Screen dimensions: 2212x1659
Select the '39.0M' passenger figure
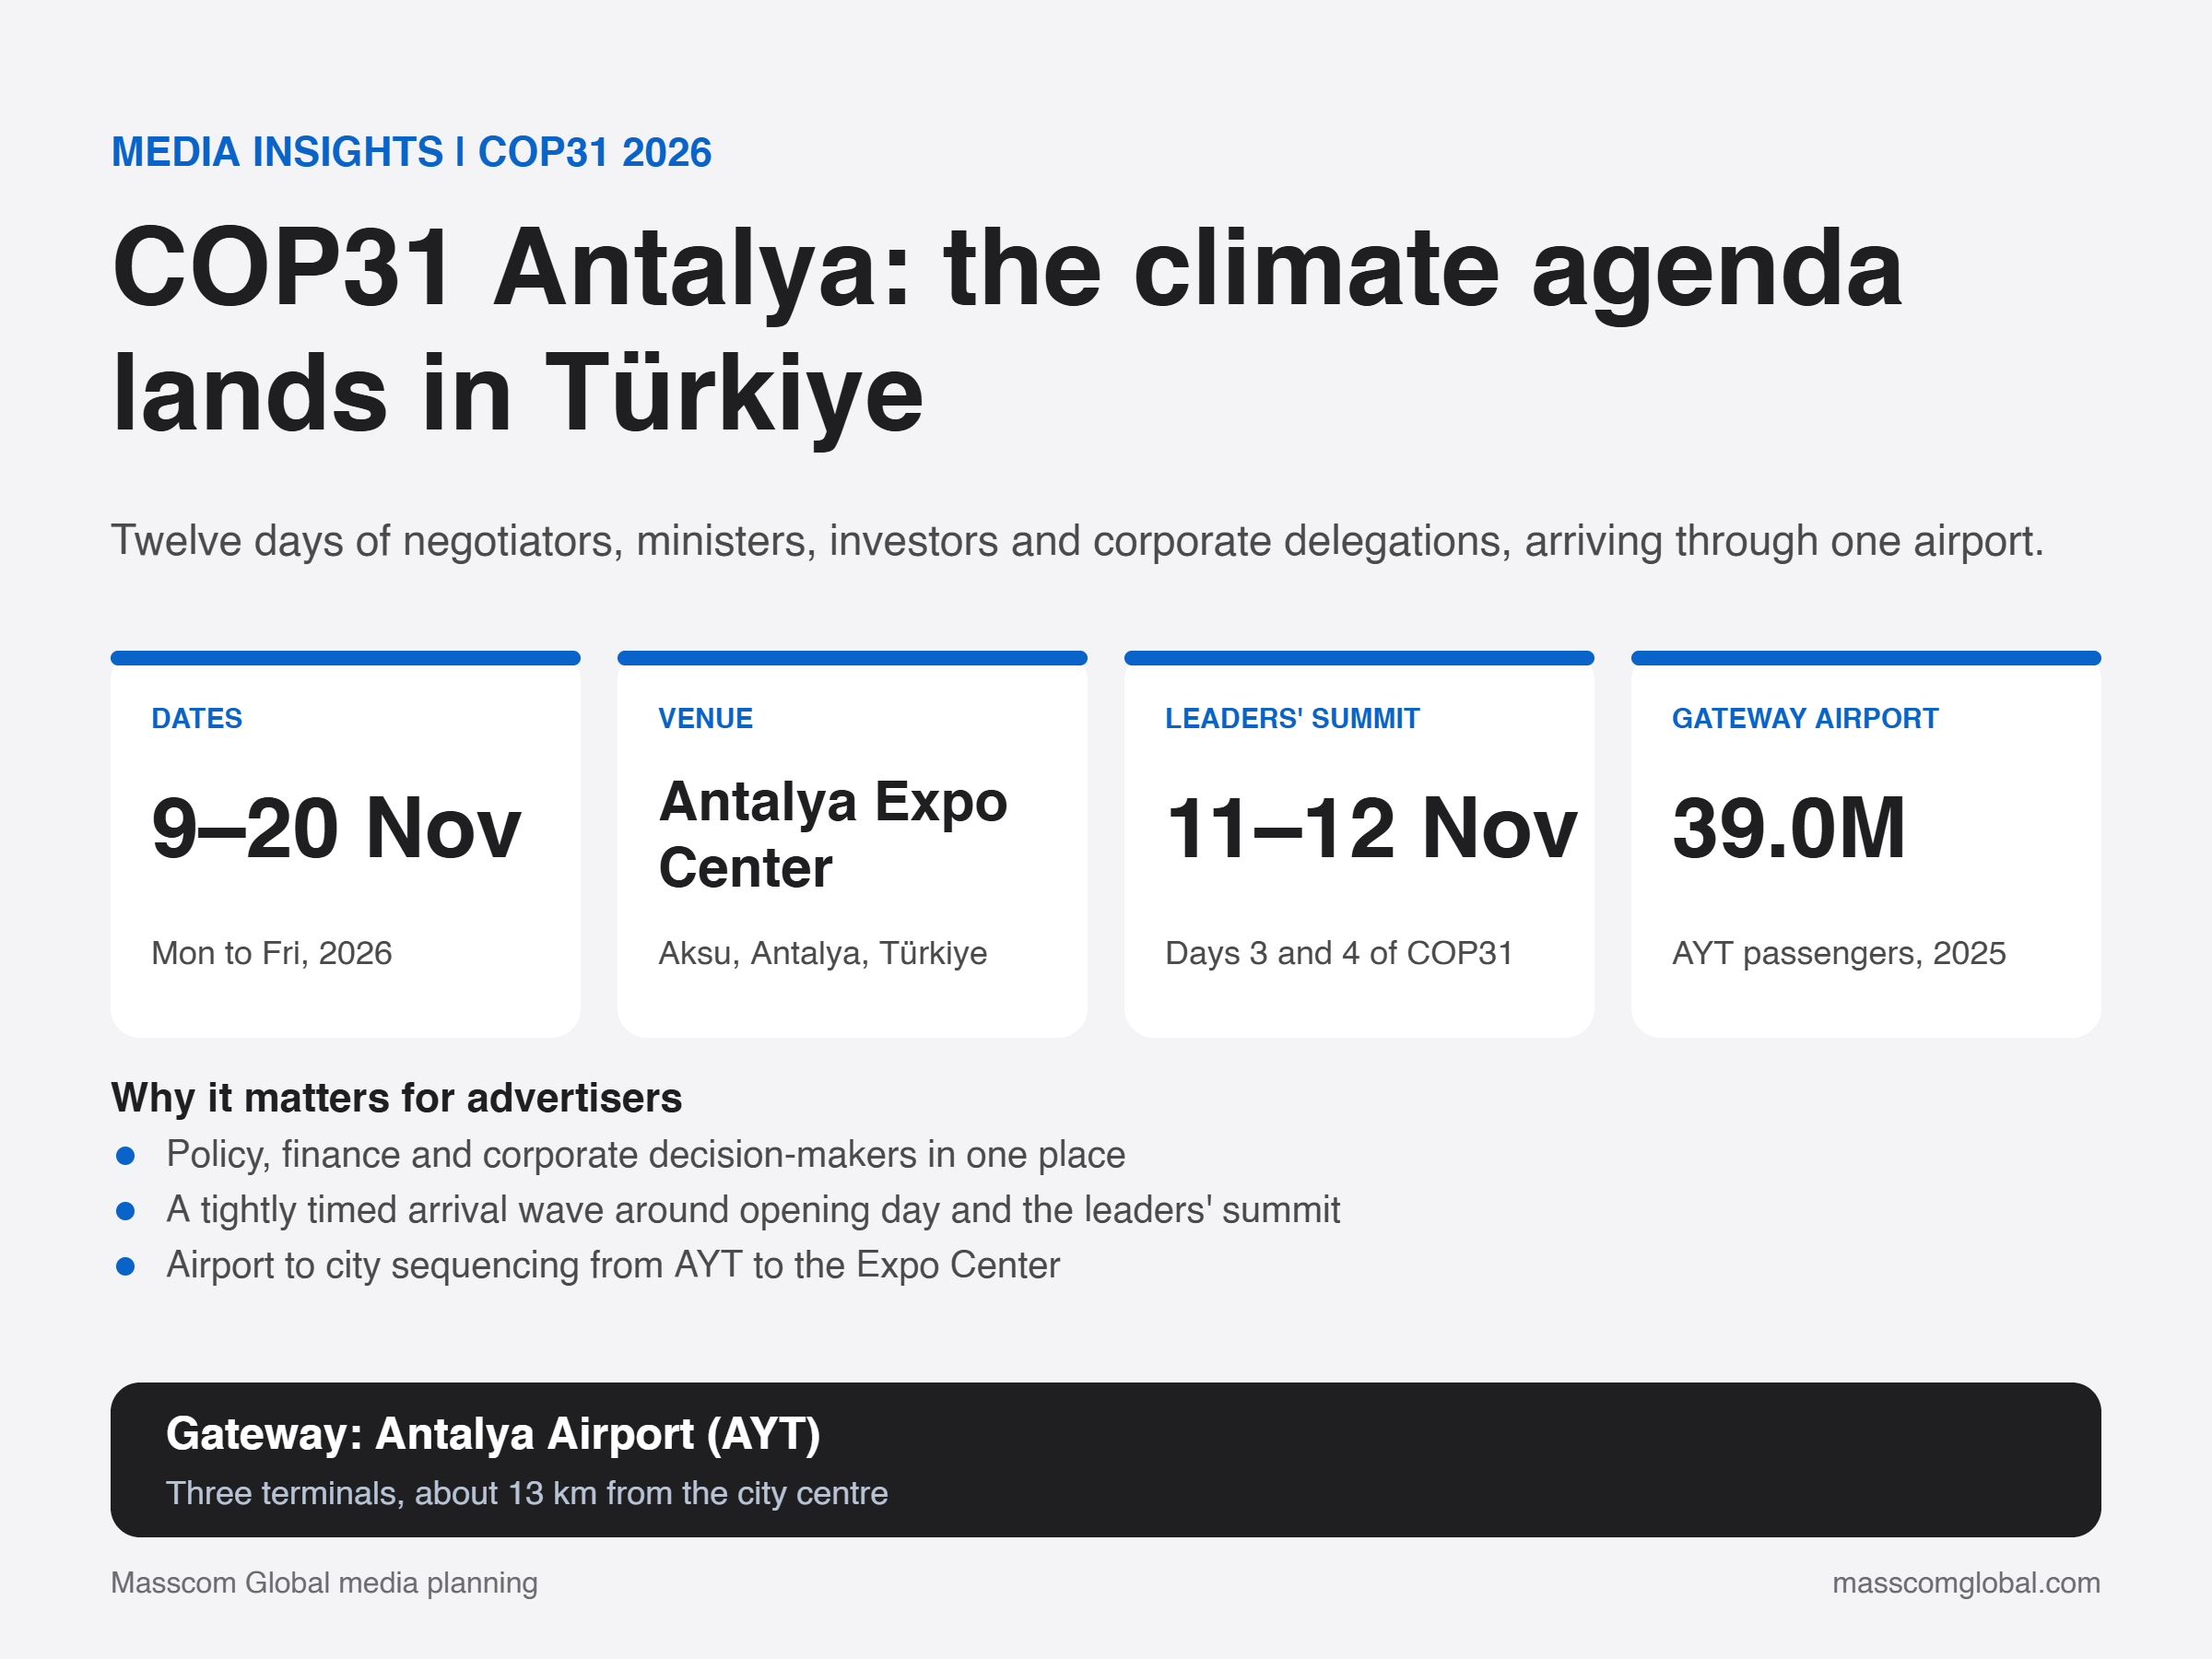1789,828
